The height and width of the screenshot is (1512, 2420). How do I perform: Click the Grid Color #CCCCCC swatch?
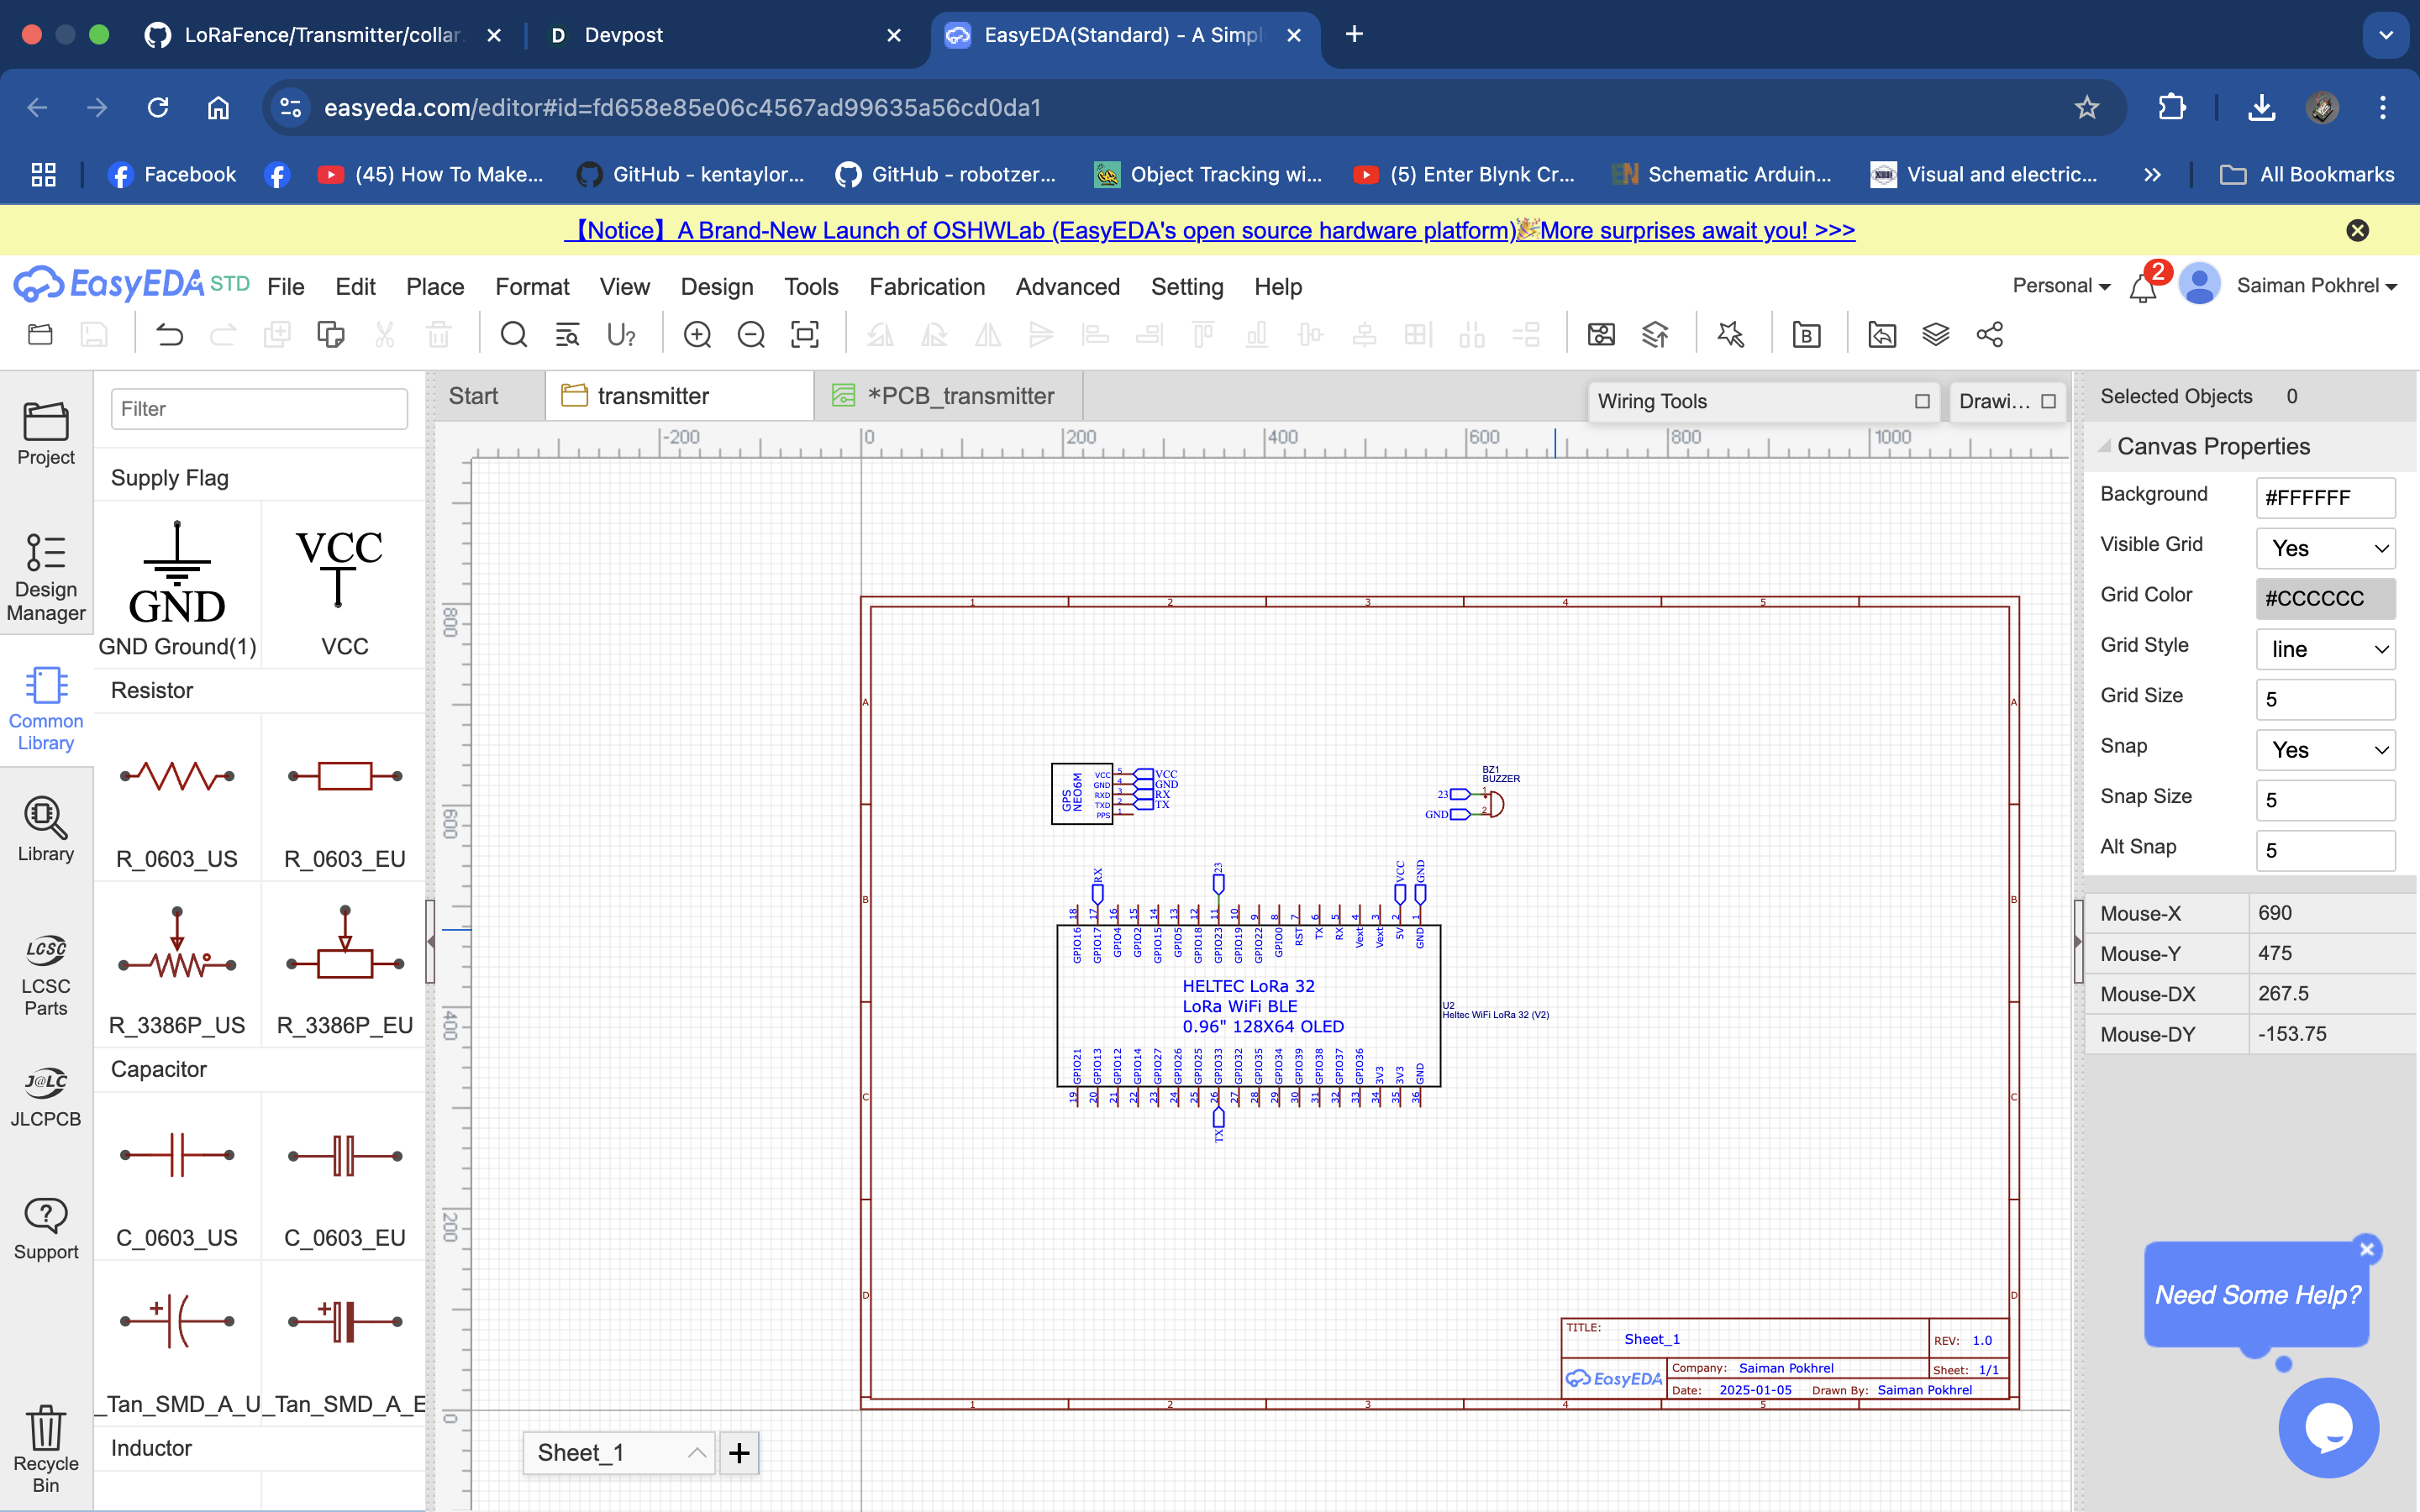pyautogui.click(x=2324, y=598)
